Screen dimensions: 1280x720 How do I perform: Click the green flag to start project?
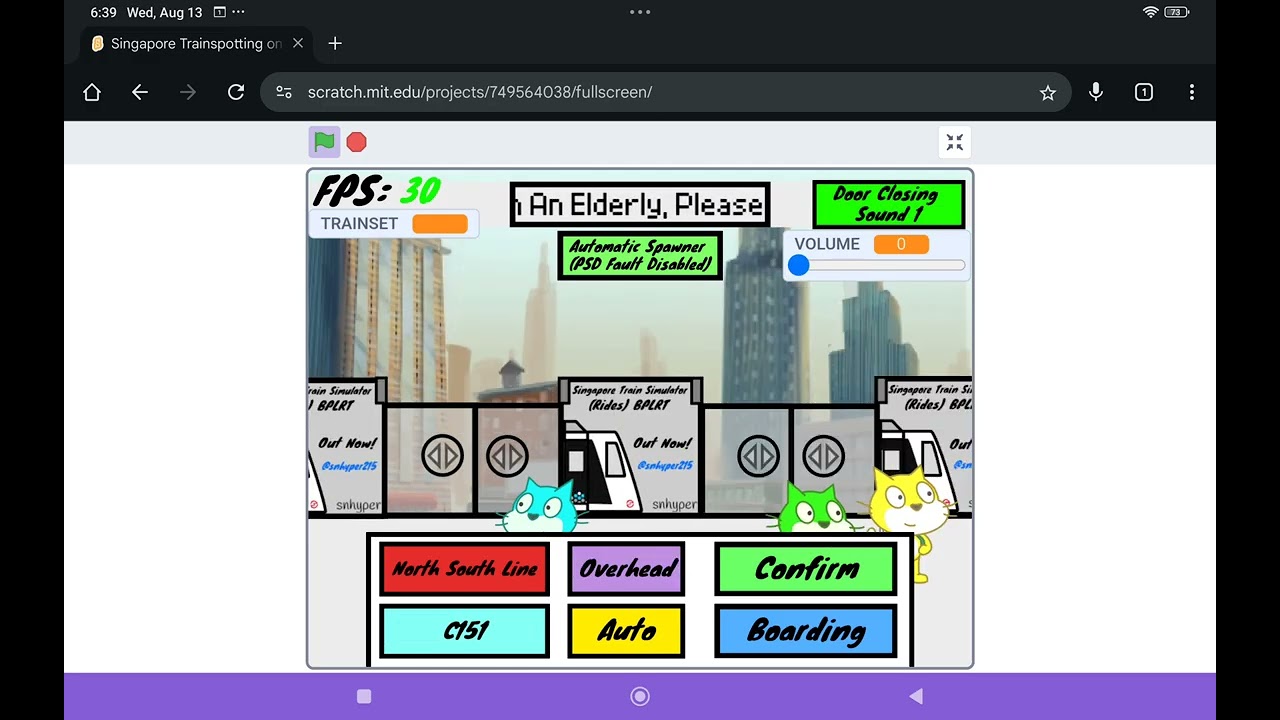(x=324, y=142)
